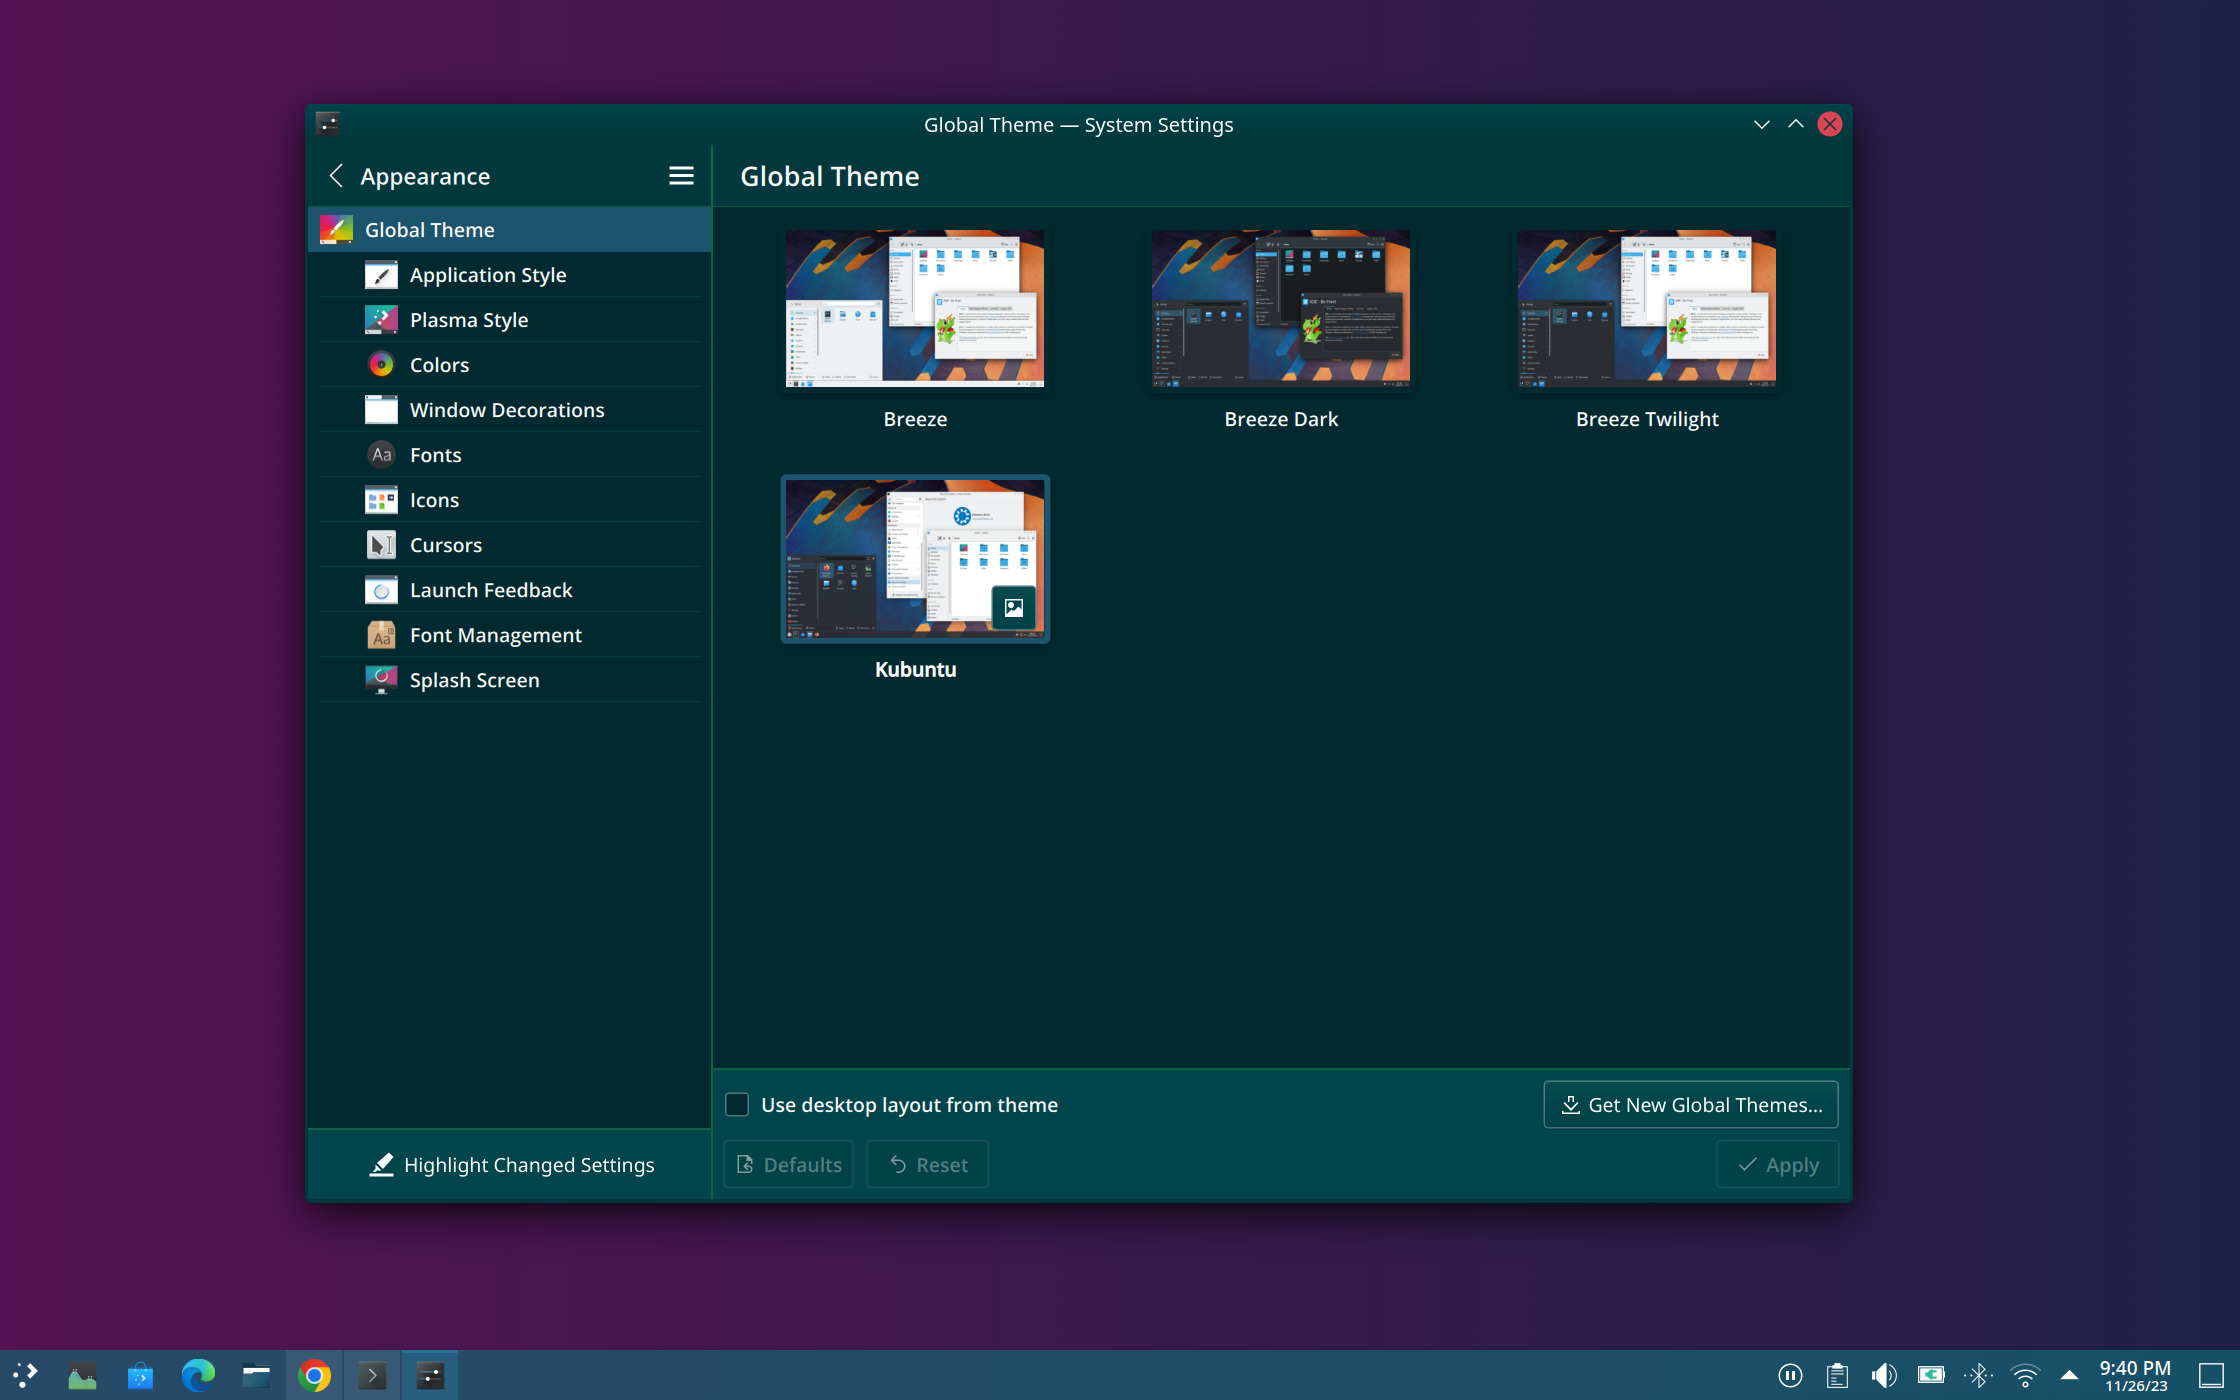
Task: Select the Breeze theme thumbnail
Action: [x=915, y=308]
